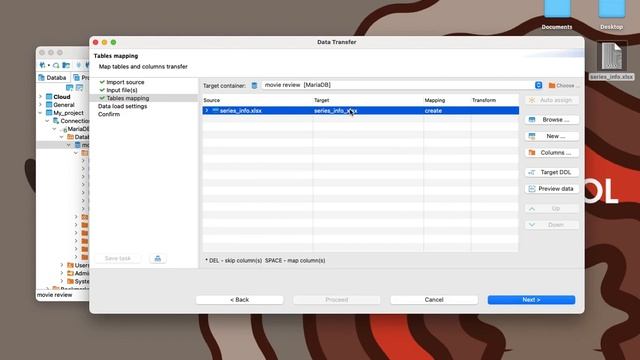Screen dimensions: 640x360
Task: Select the series_info.xlsx desktop file
Action: pyautogui.click(x=611, y=60)
